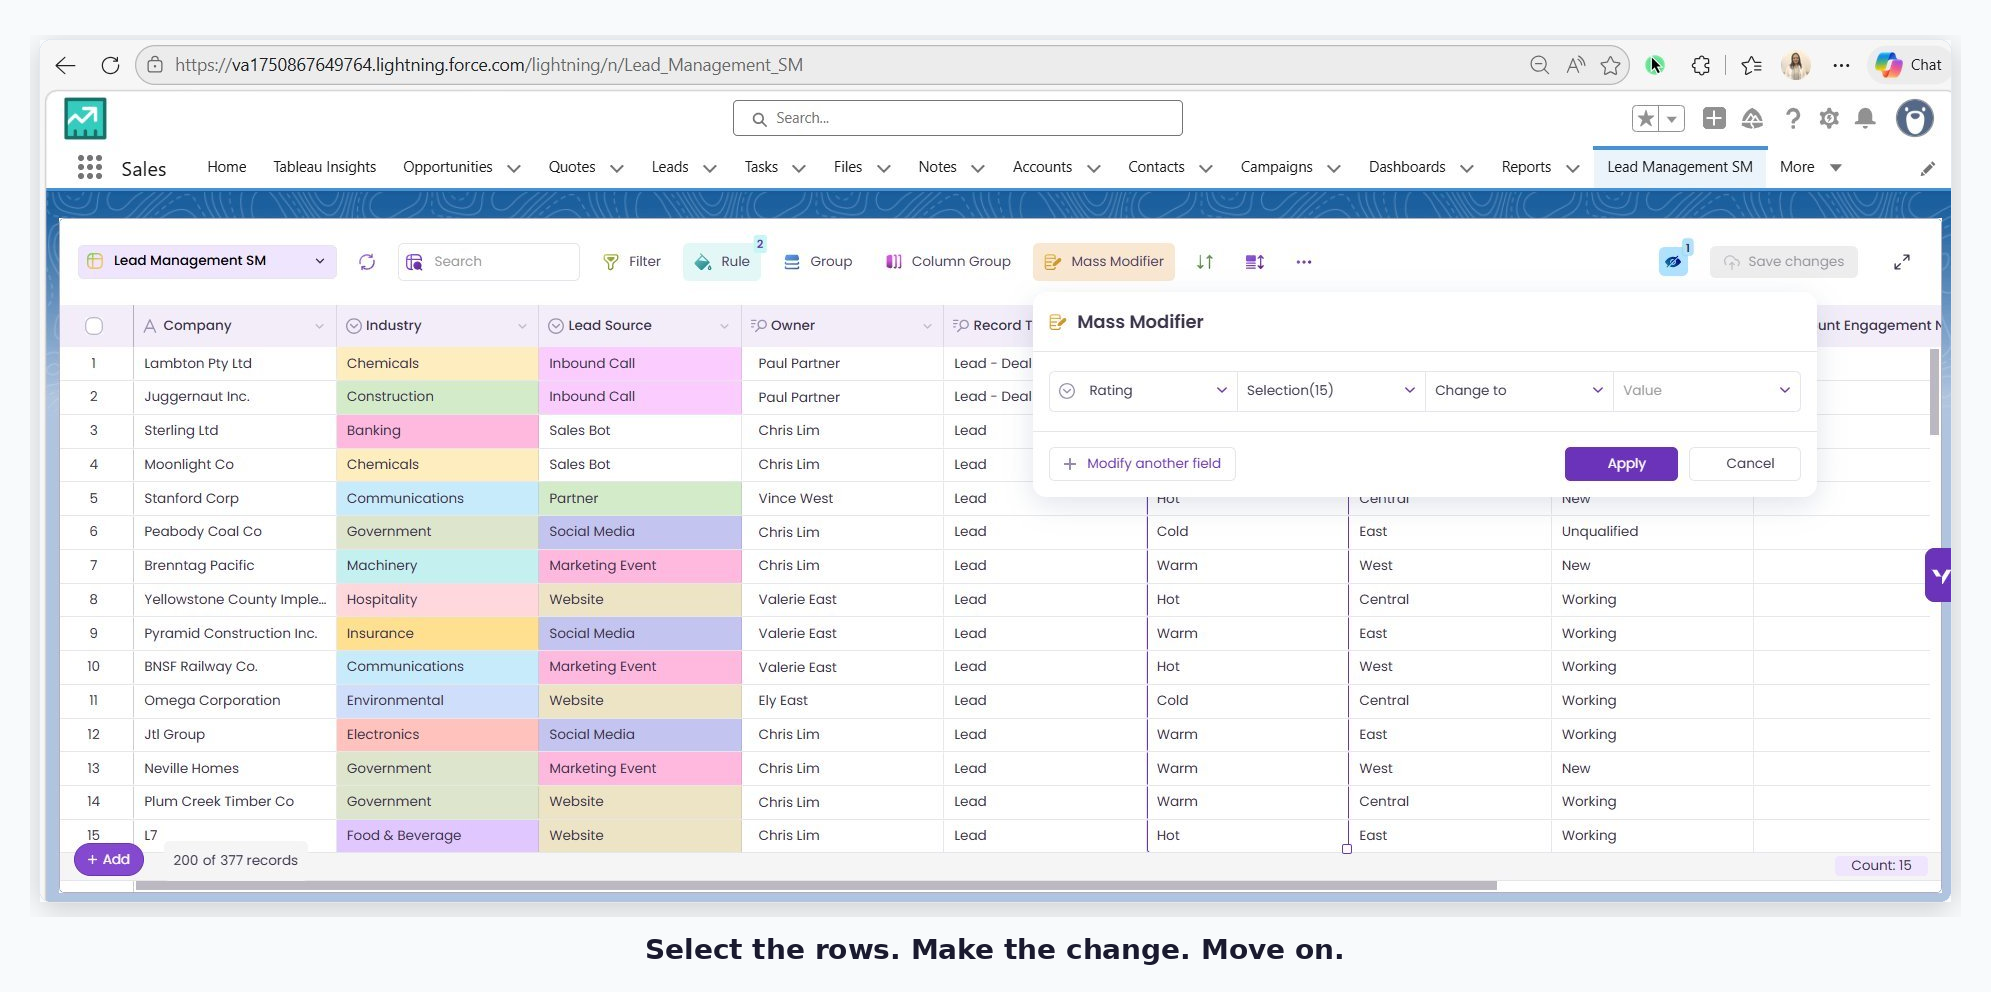The height and width of the screenshot is (992, 1991).
Task: Open Copilot Chat in browser toolbar
Action: 1908,65
